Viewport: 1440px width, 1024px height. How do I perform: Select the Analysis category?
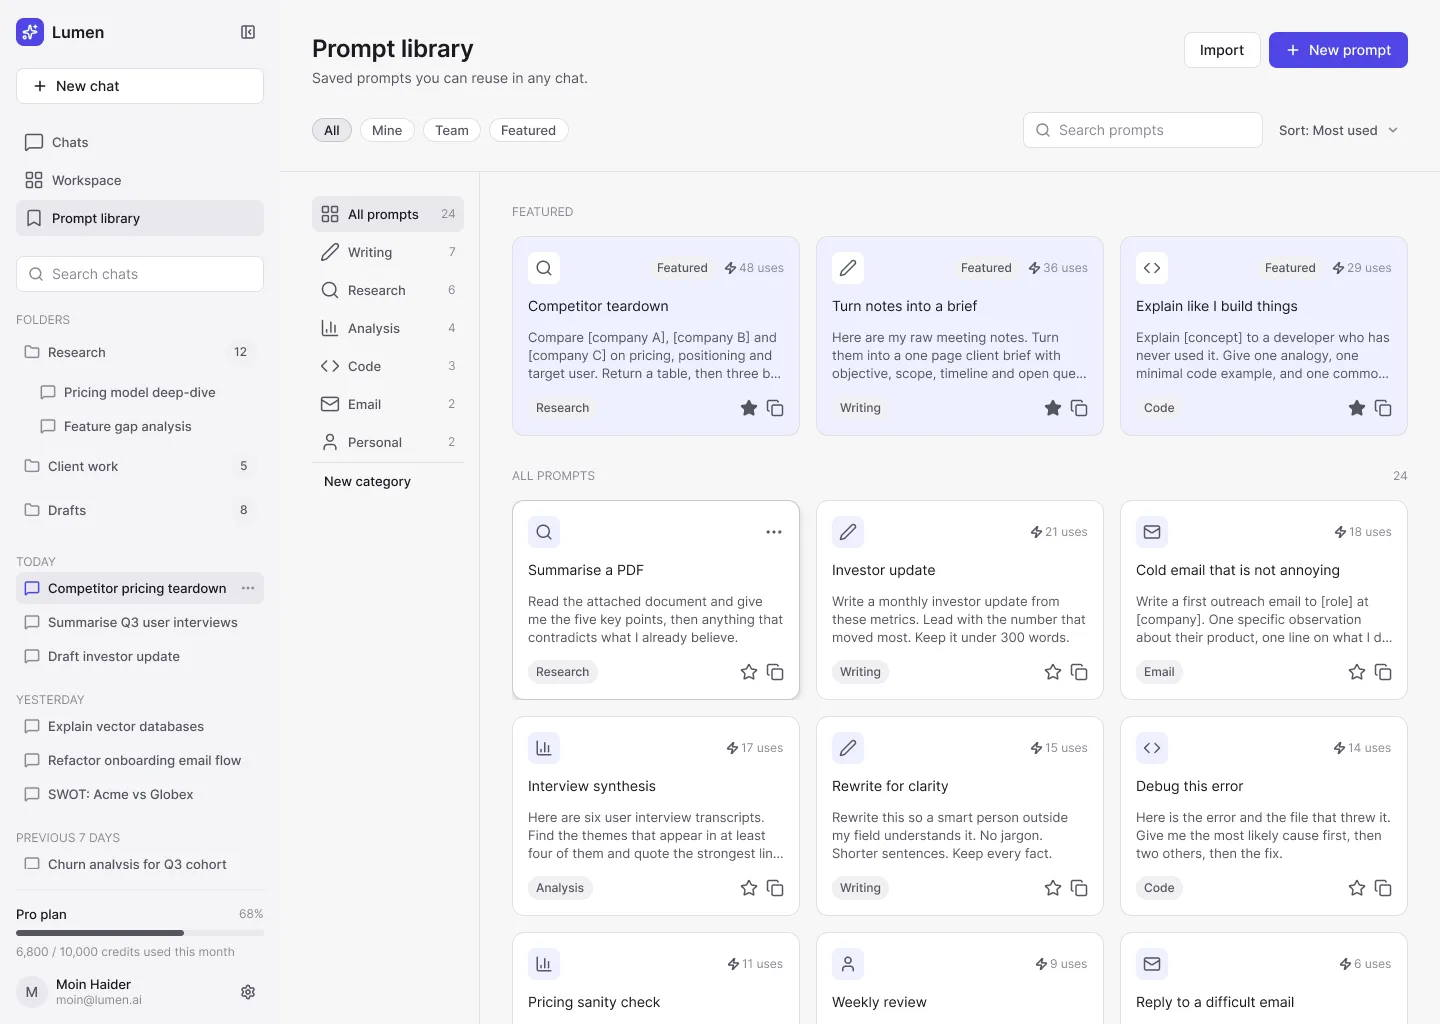(x=388, y=328)
